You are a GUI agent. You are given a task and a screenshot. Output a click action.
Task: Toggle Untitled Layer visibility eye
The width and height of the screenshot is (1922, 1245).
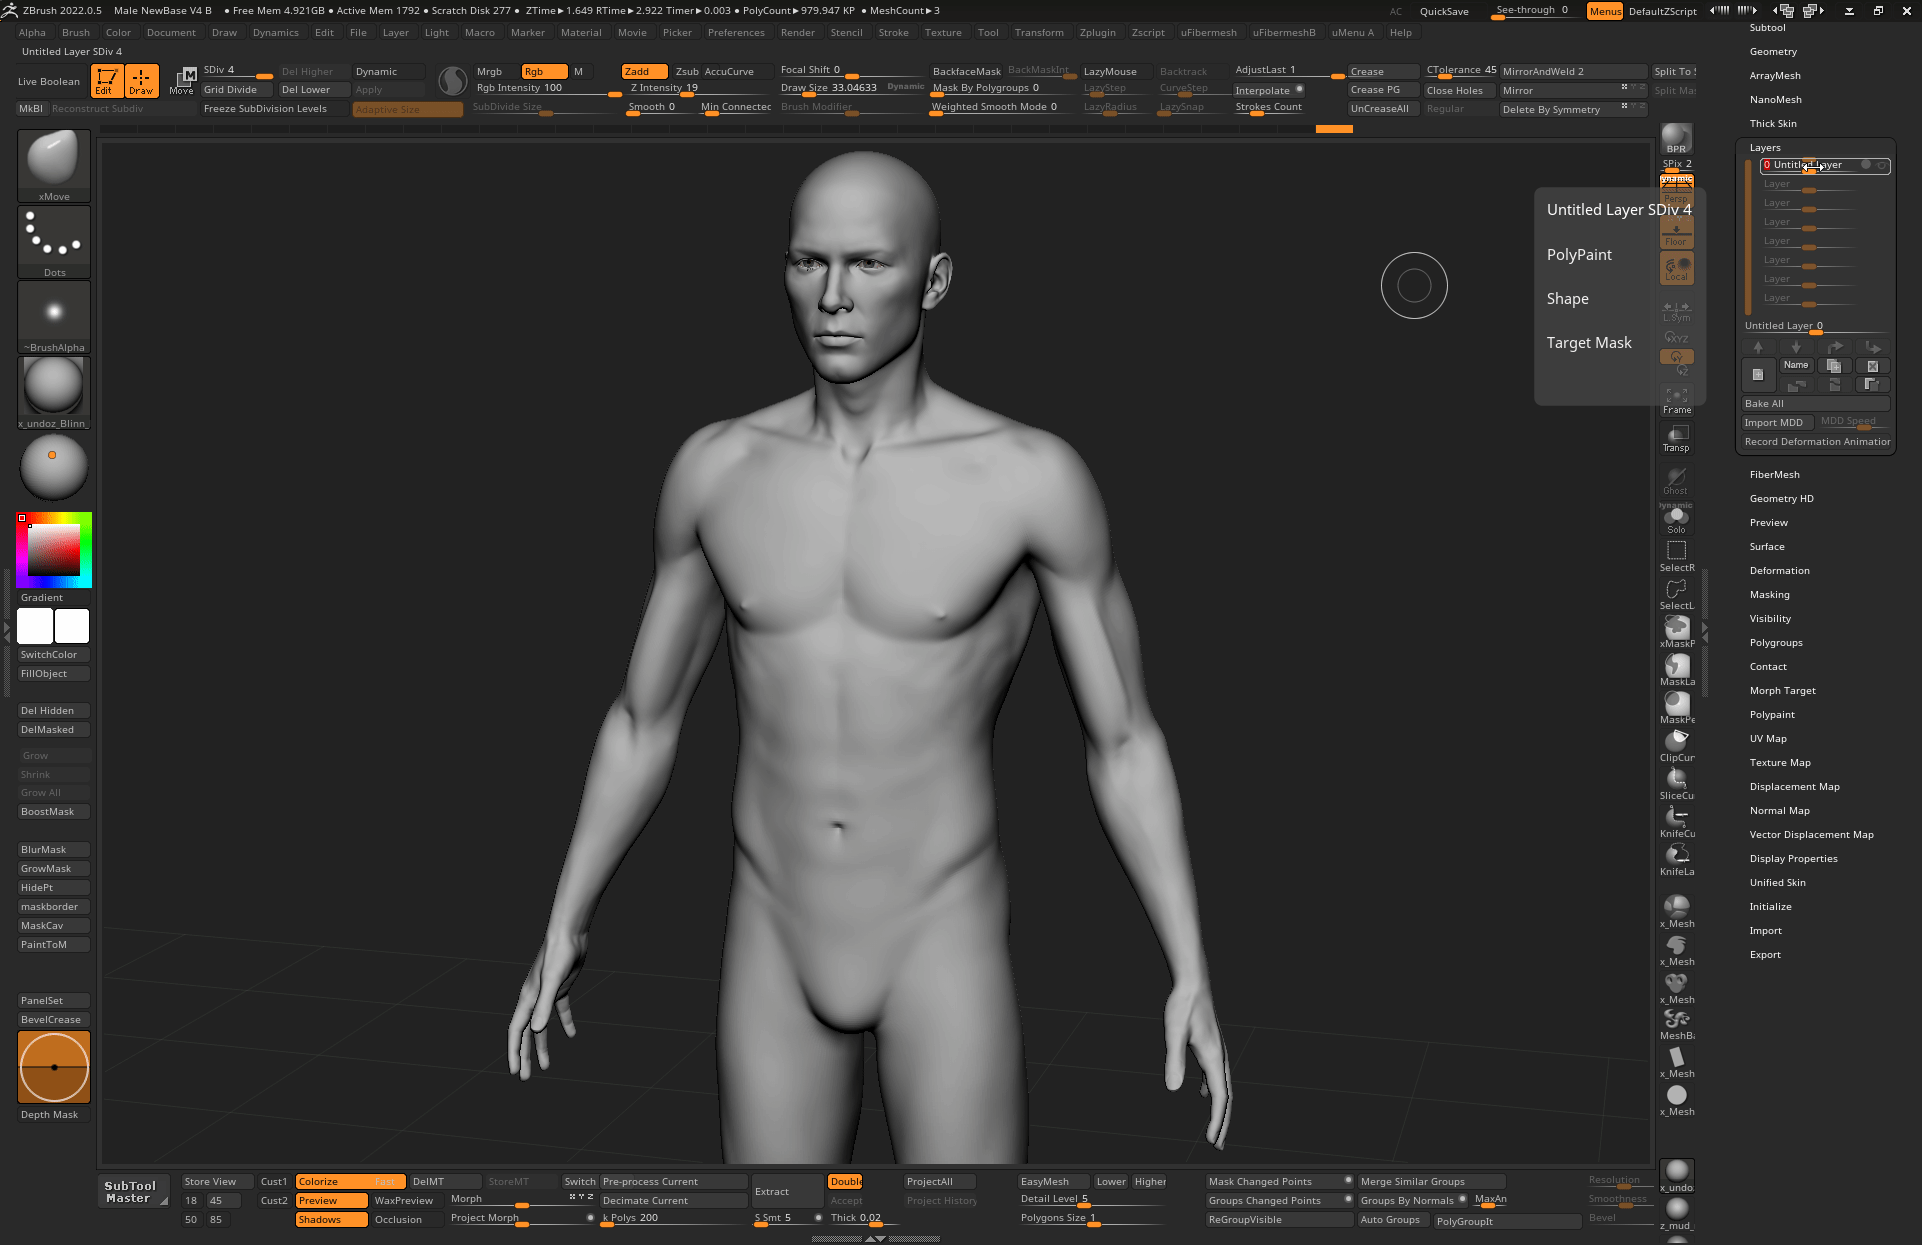[x=1881, y=165]
